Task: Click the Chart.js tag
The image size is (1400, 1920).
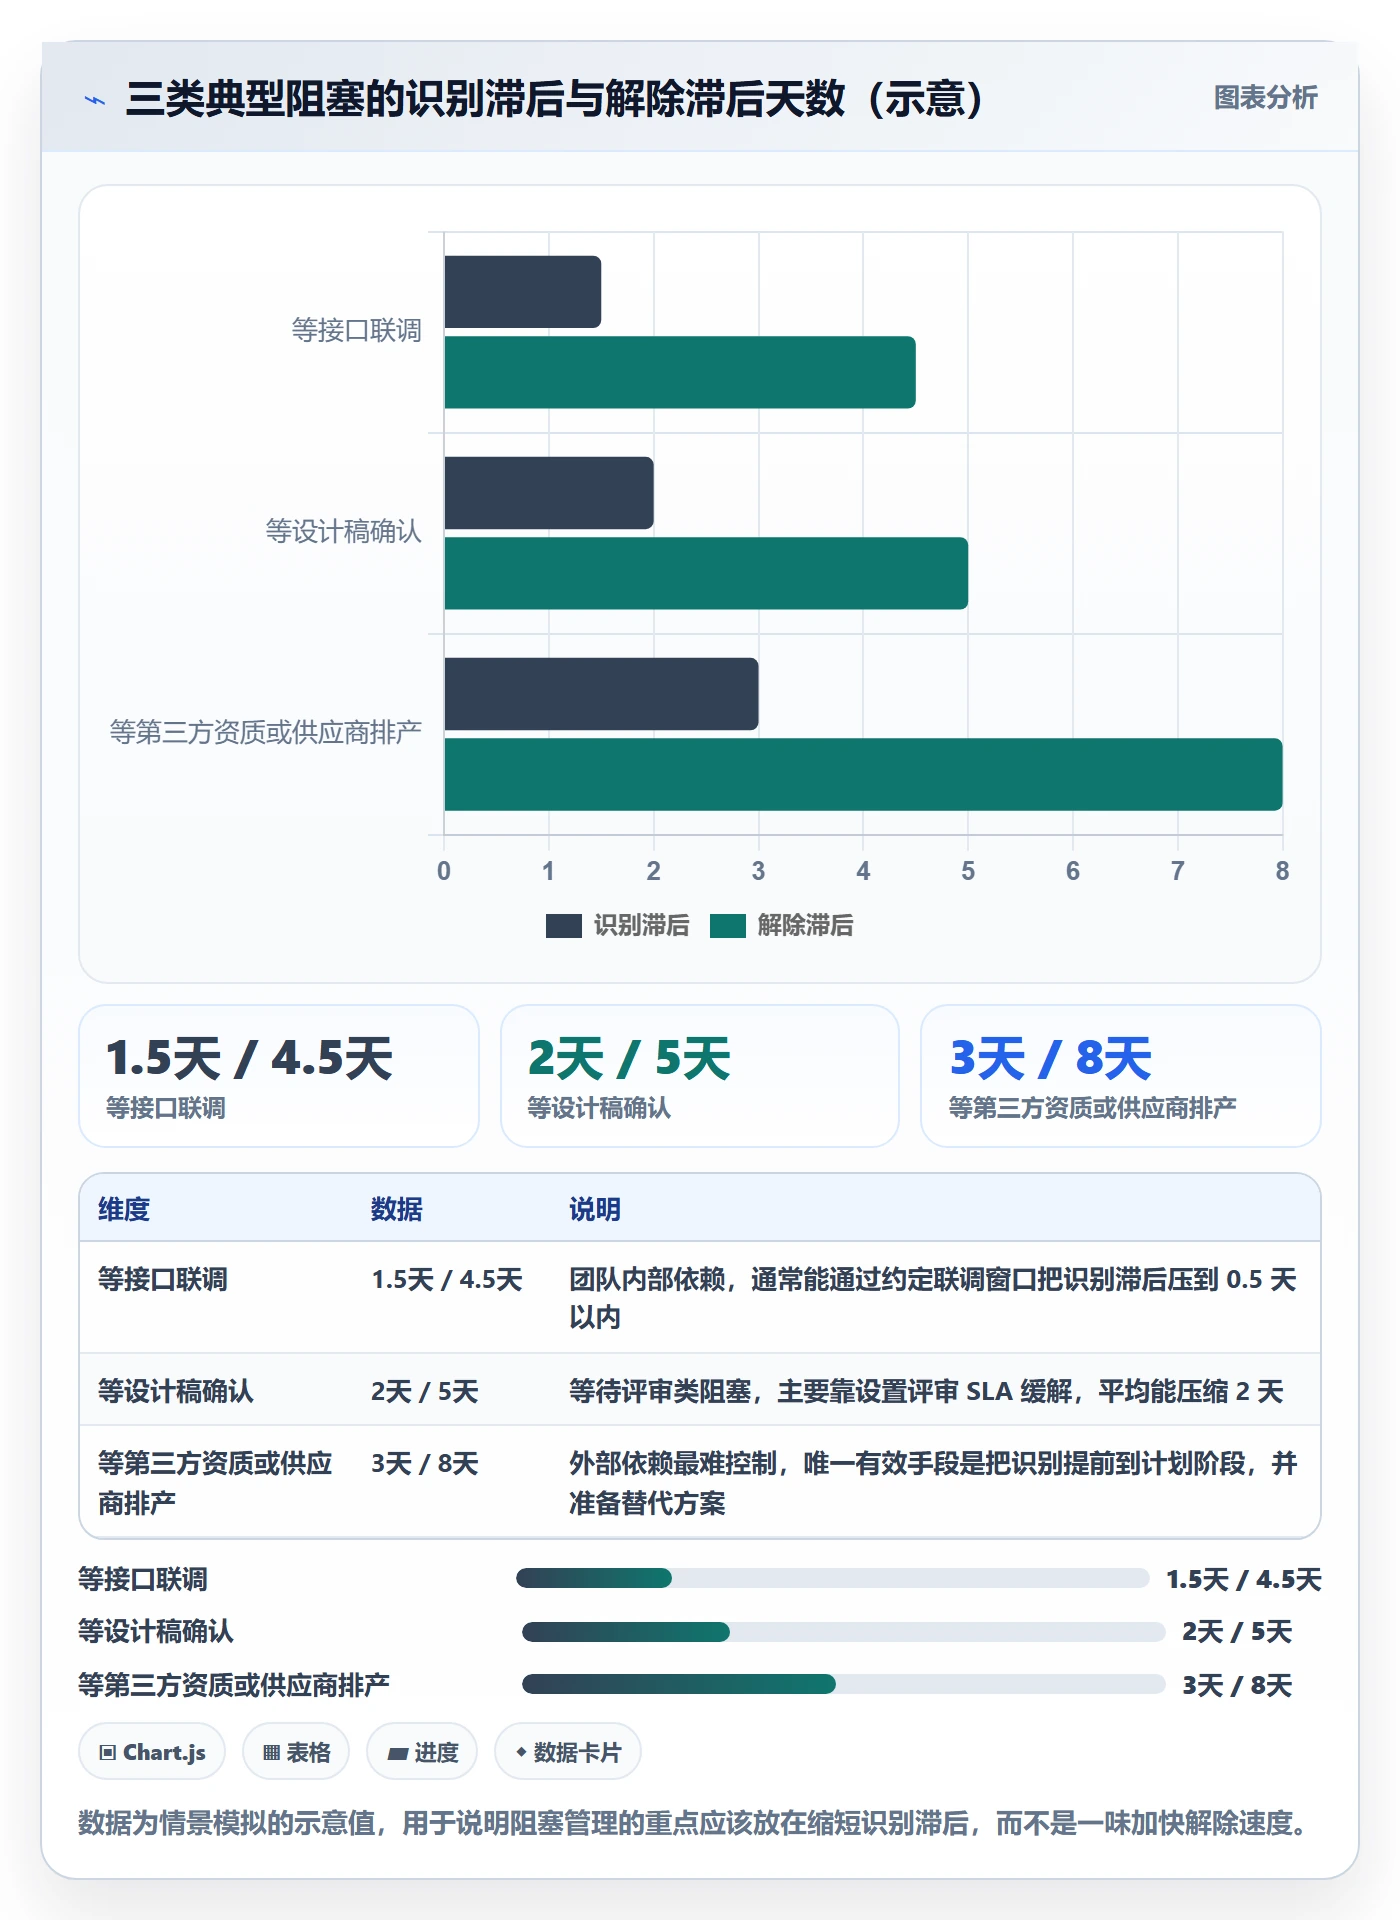Action: (x=152, y=1752)
